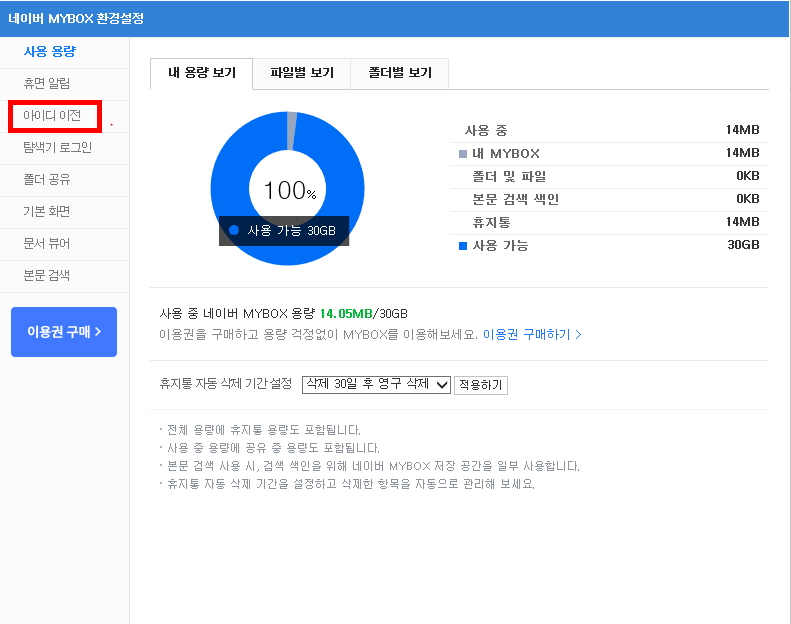The image size is (791, 624).
Task: Click the 30GB value in the 사용 가능 row
Action: 743,245
